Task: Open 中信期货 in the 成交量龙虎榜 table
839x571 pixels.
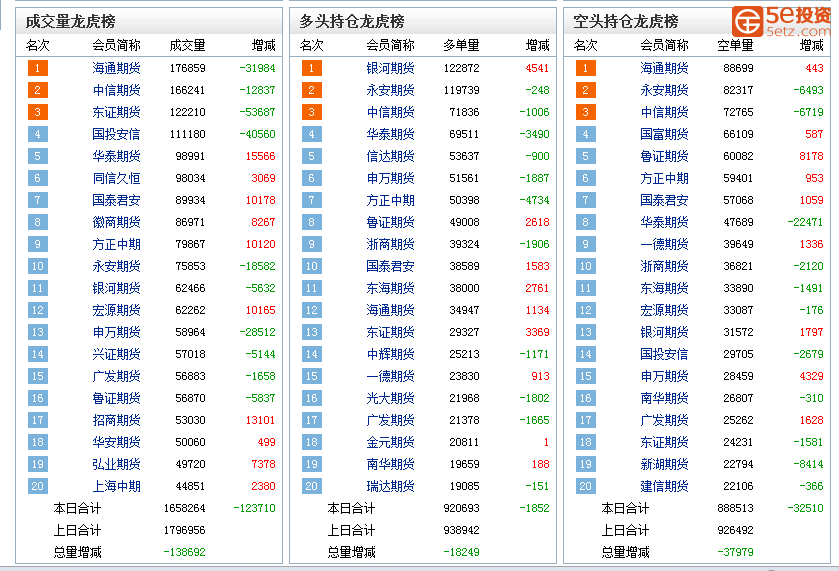Action: [x=116, y=90]
